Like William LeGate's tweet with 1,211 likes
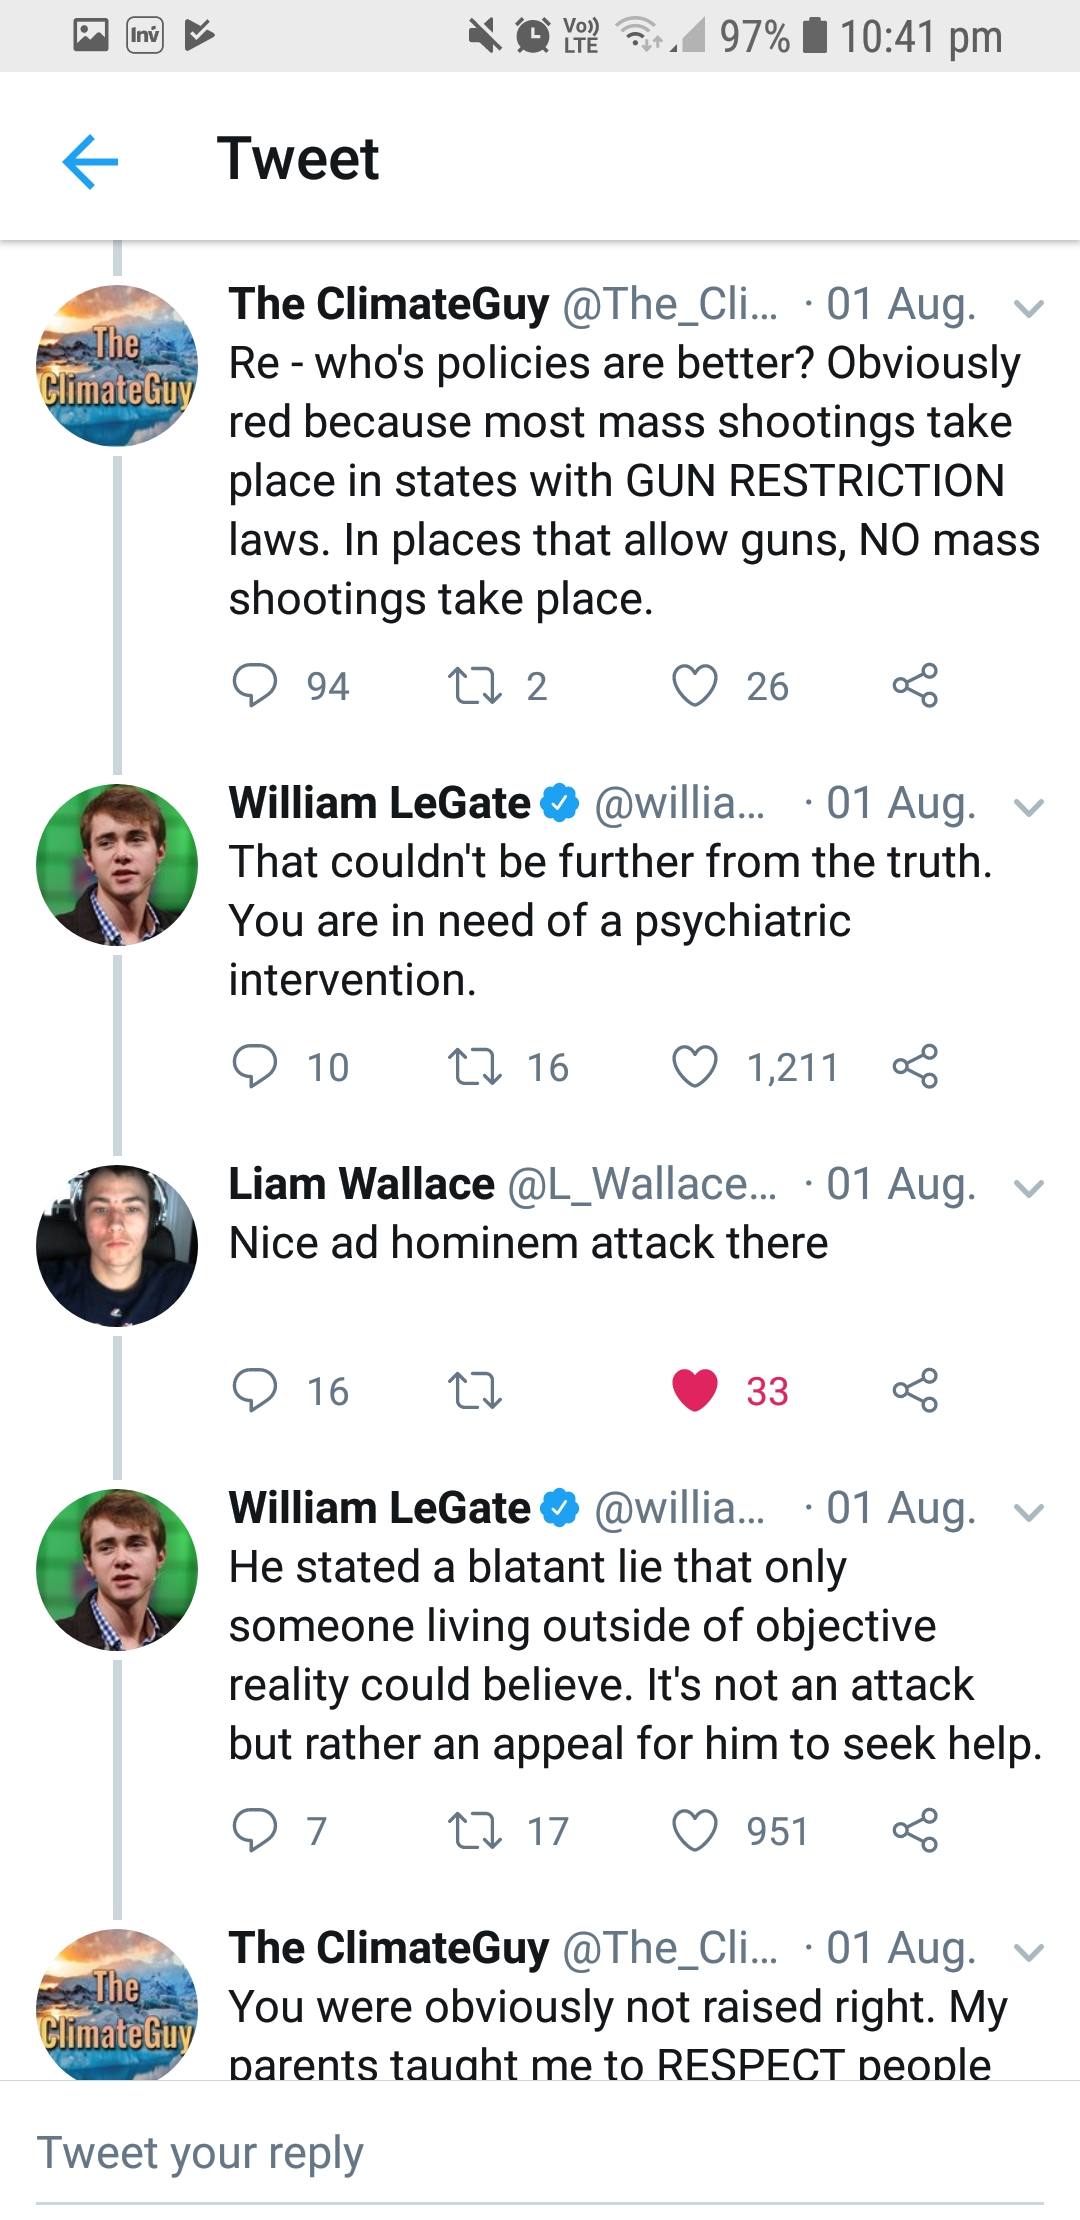1080x2220 pixels. click(x=695, y=1066)
